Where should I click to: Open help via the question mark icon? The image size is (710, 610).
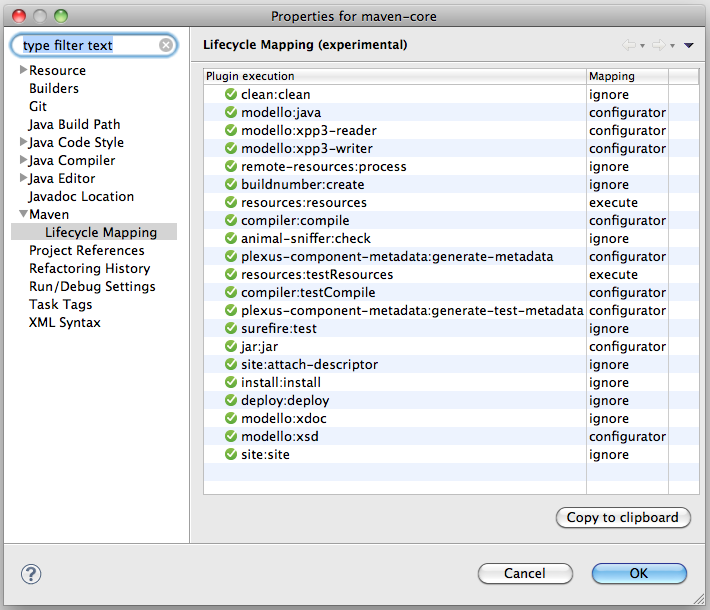point(31,574)
